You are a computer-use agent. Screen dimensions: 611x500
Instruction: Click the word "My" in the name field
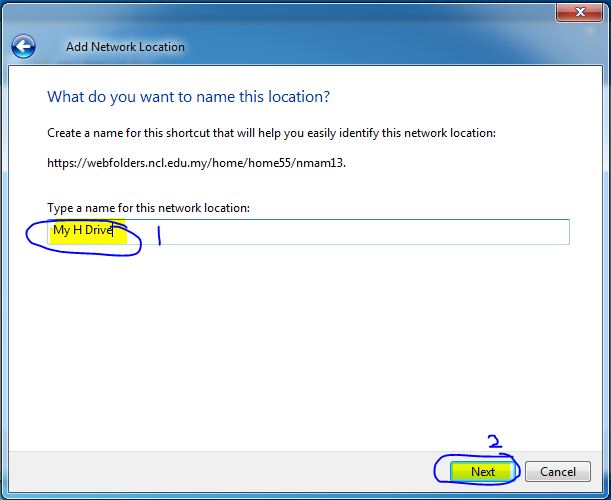(x=61, y=231)
